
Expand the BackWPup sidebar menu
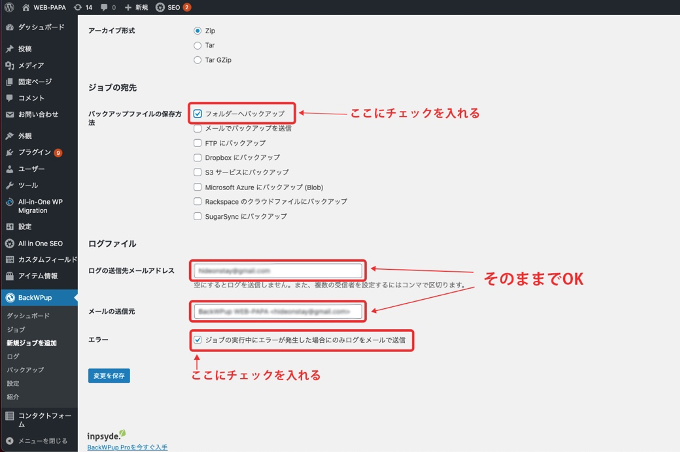click(38, 297)
